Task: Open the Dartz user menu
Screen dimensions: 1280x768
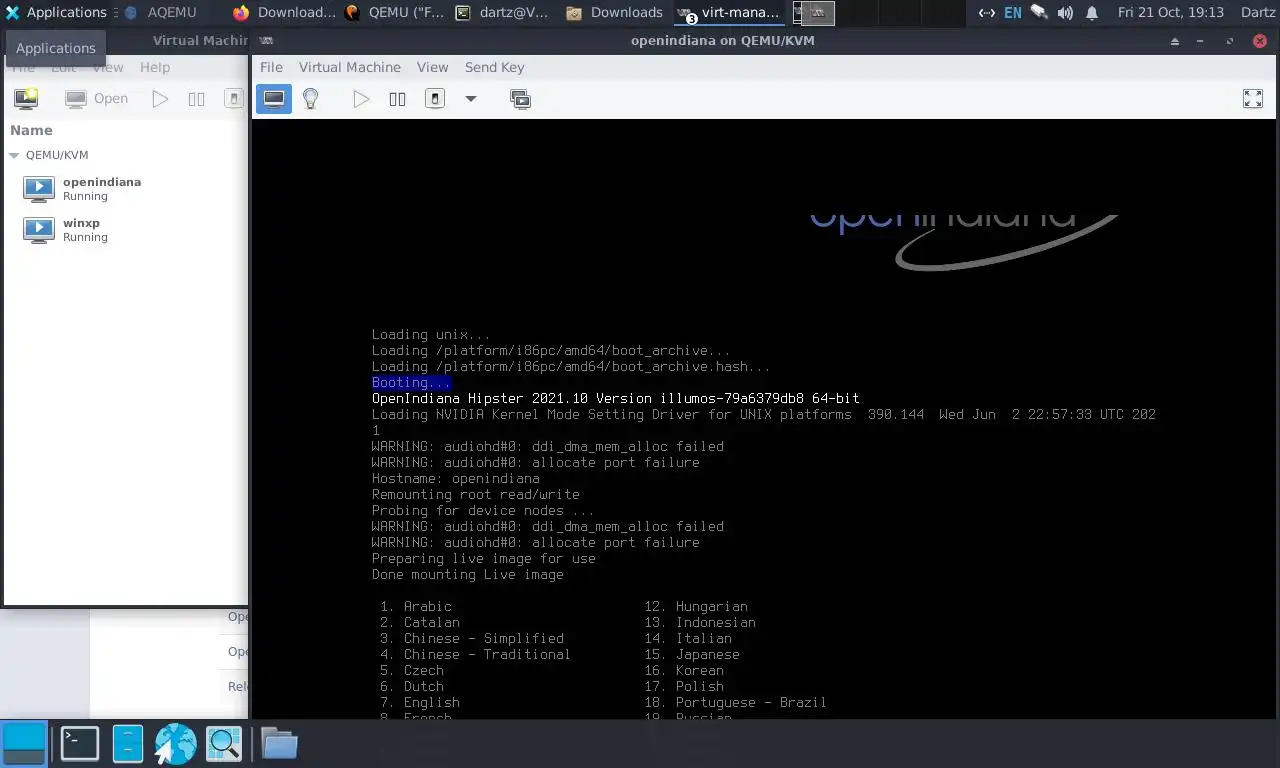Action: point(1258,12)
